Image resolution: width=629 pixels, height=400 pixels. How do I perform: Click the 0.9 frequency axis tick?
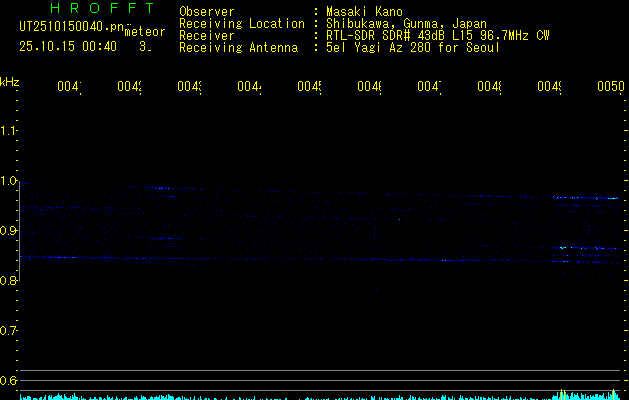click(x=9, y=231)
